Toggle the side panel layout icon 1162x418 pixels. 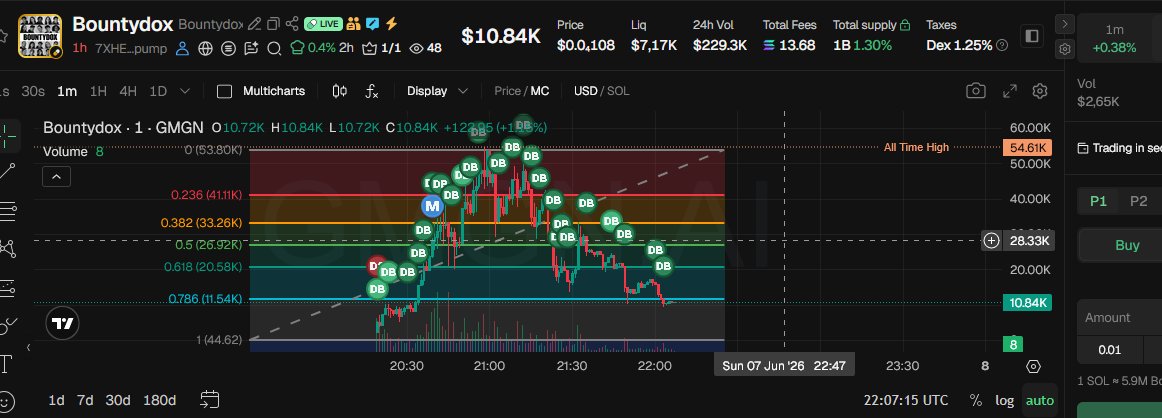1031,36
